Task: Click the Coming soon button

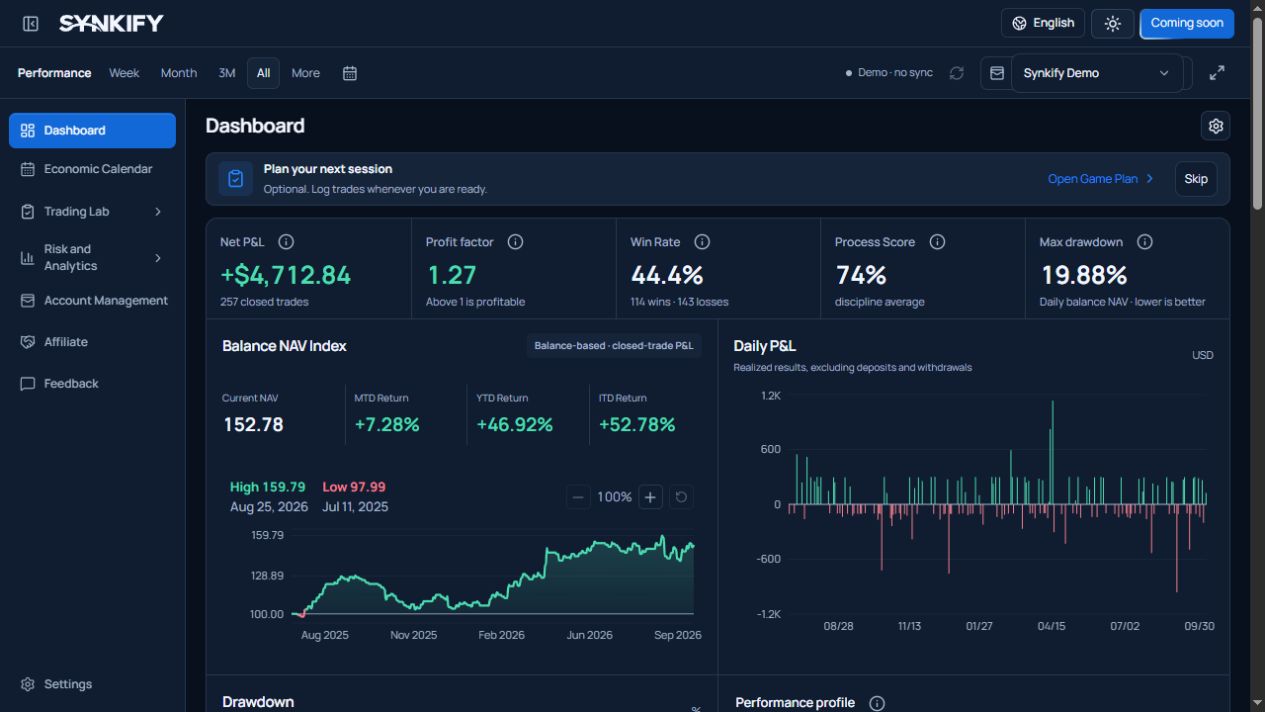Action: [x=1187, y=23]
